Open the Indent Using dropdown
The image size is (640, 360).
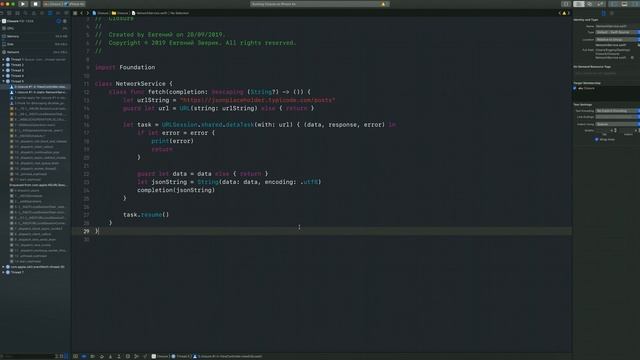pyautogui.click(x=618, y=124)
